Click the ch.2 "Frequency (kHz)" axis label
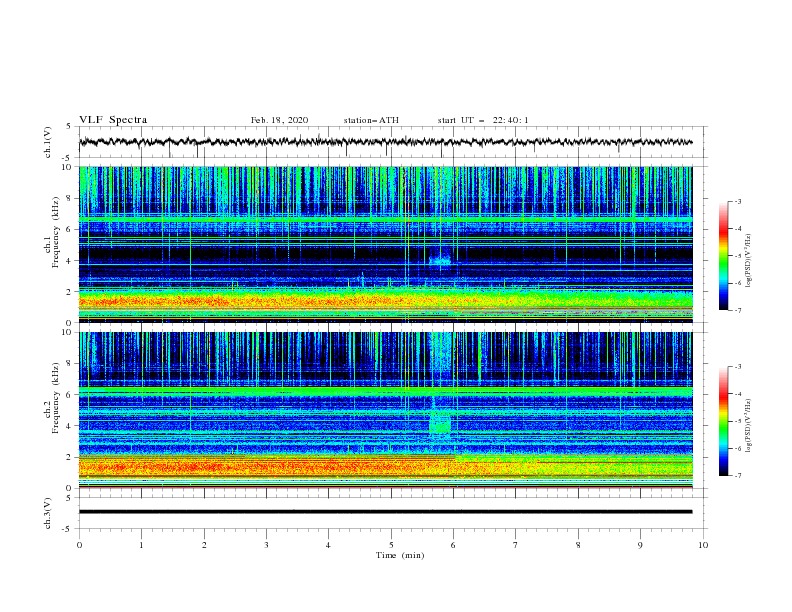Viewport: 792px width, 612px height. 55,398
